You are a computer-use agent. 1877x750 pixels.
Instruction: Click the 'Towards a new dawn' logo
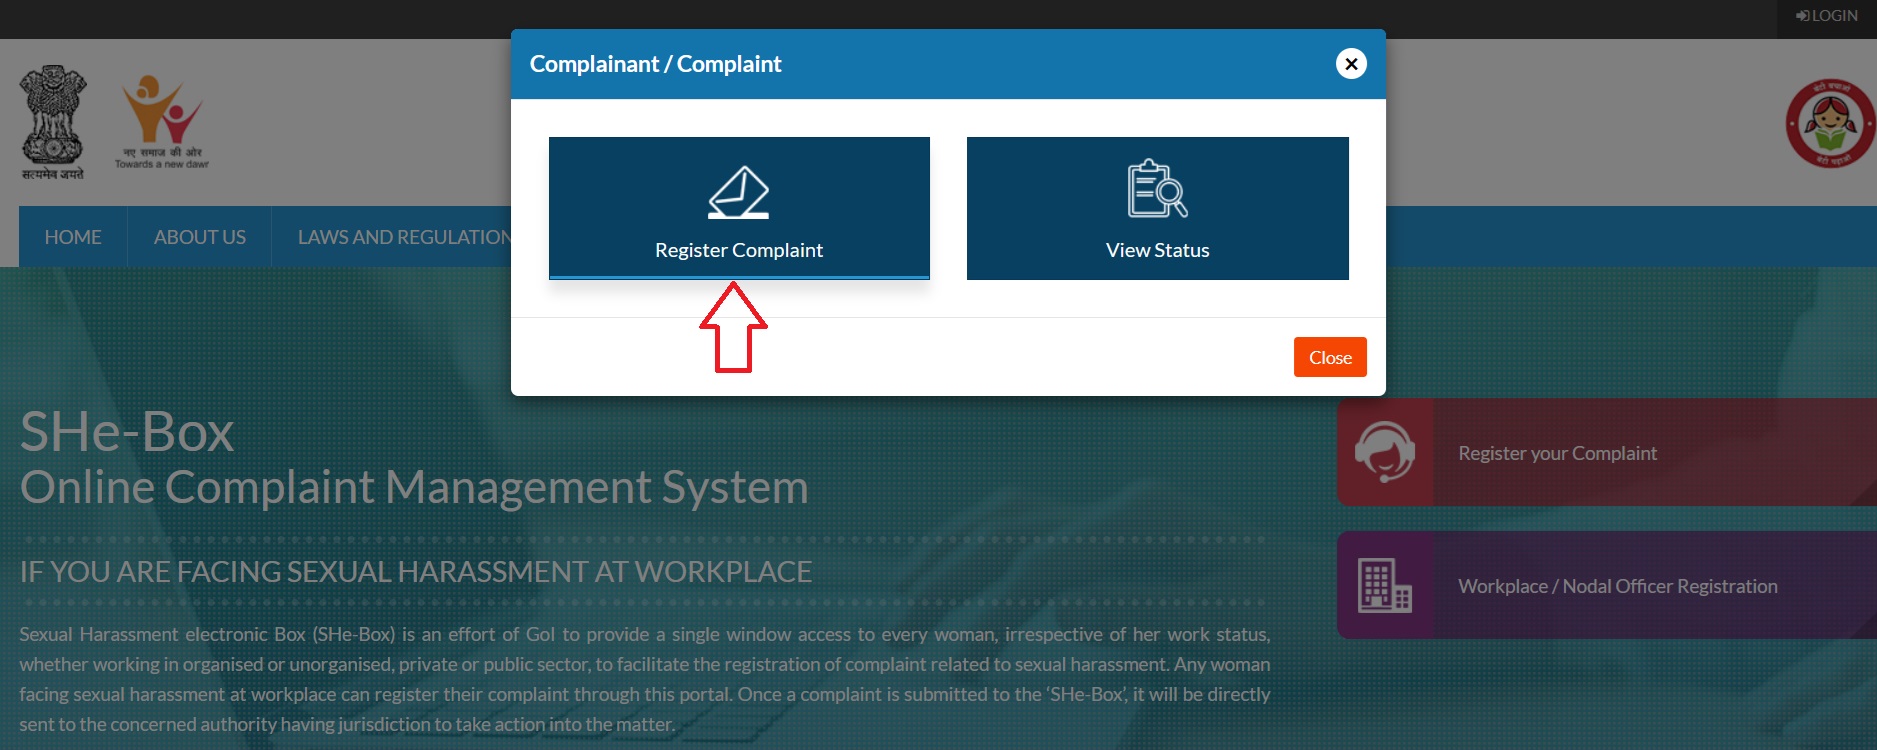[x=162, y=122]
